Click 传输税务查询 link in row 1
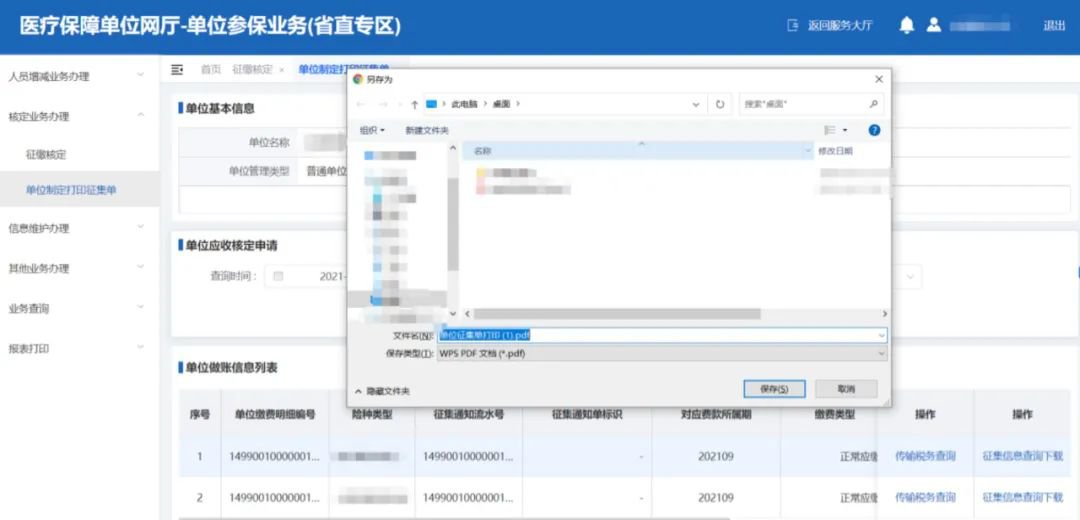 click(x=924, y=456)
